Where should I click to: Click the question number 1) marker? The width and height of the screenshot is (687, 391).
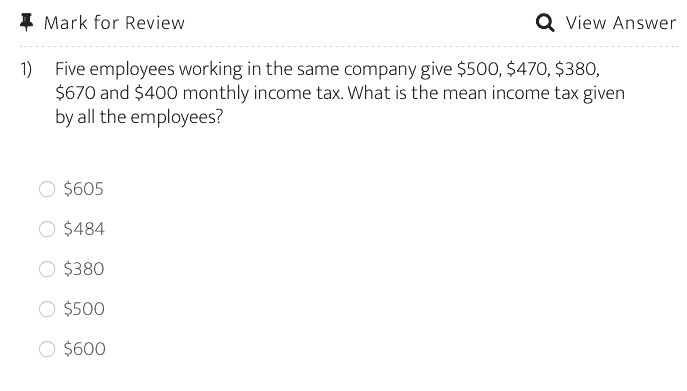click(26, 69)
